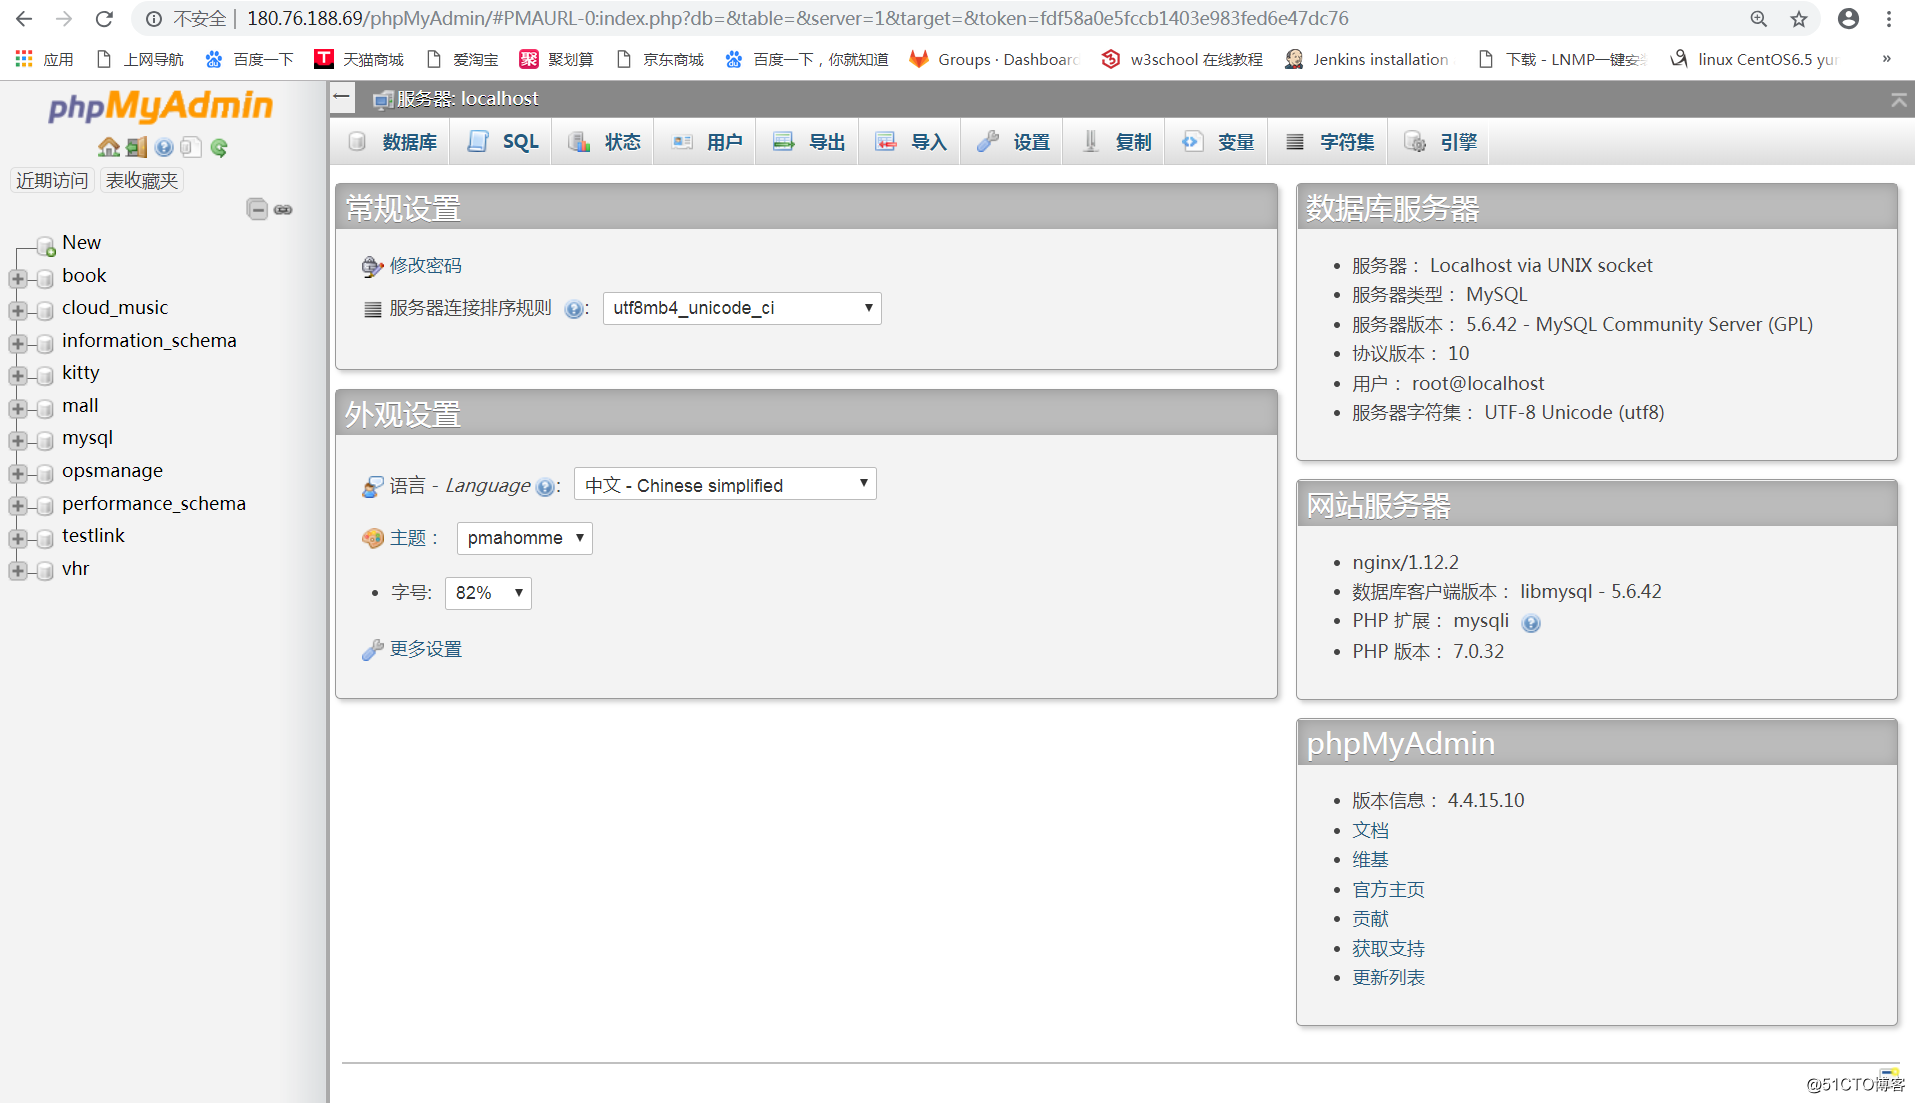Open Chrome three-dot menu
1915x1103 pixels.
1889,19
